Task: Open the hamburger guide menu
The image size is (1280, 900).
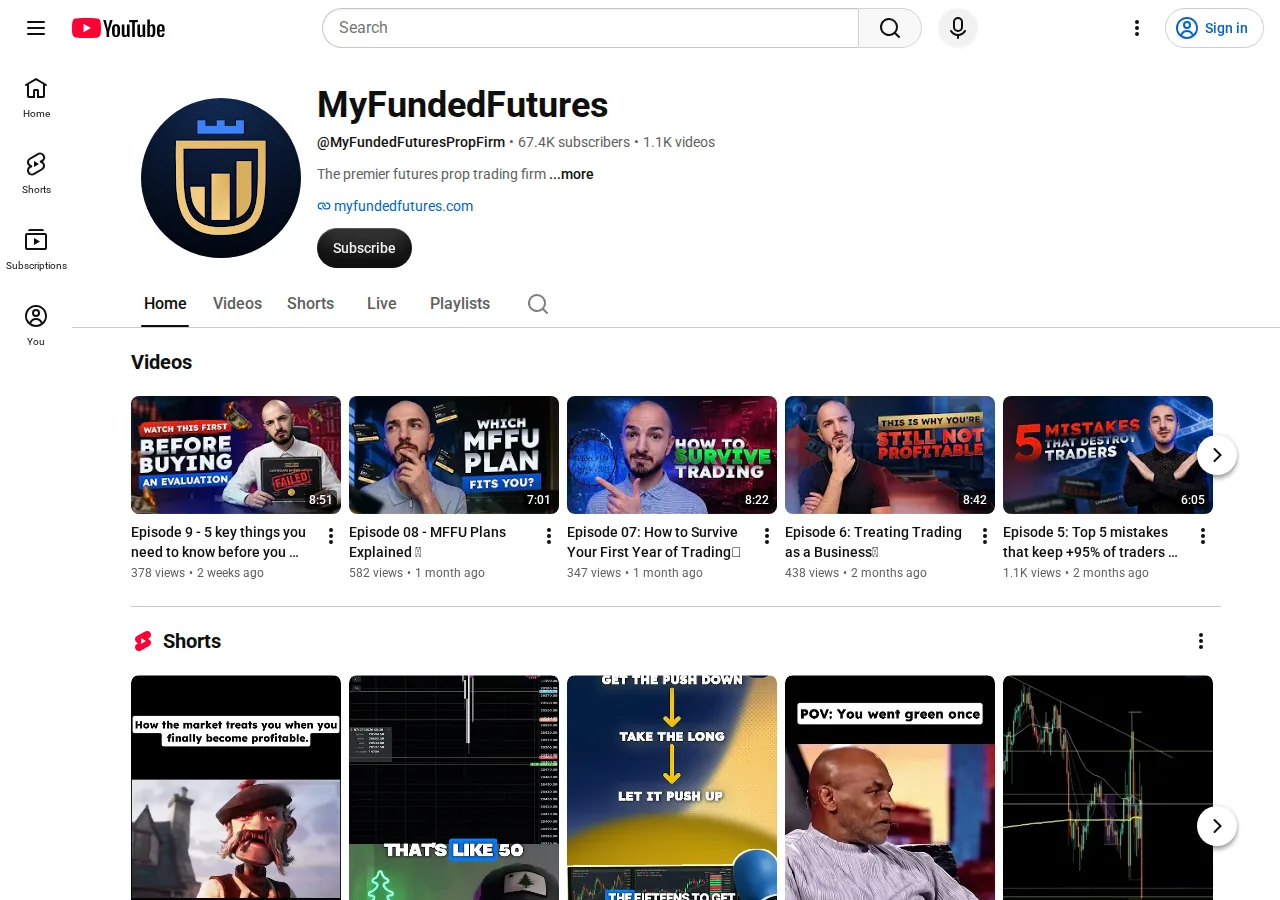Action: click(36, 28)
